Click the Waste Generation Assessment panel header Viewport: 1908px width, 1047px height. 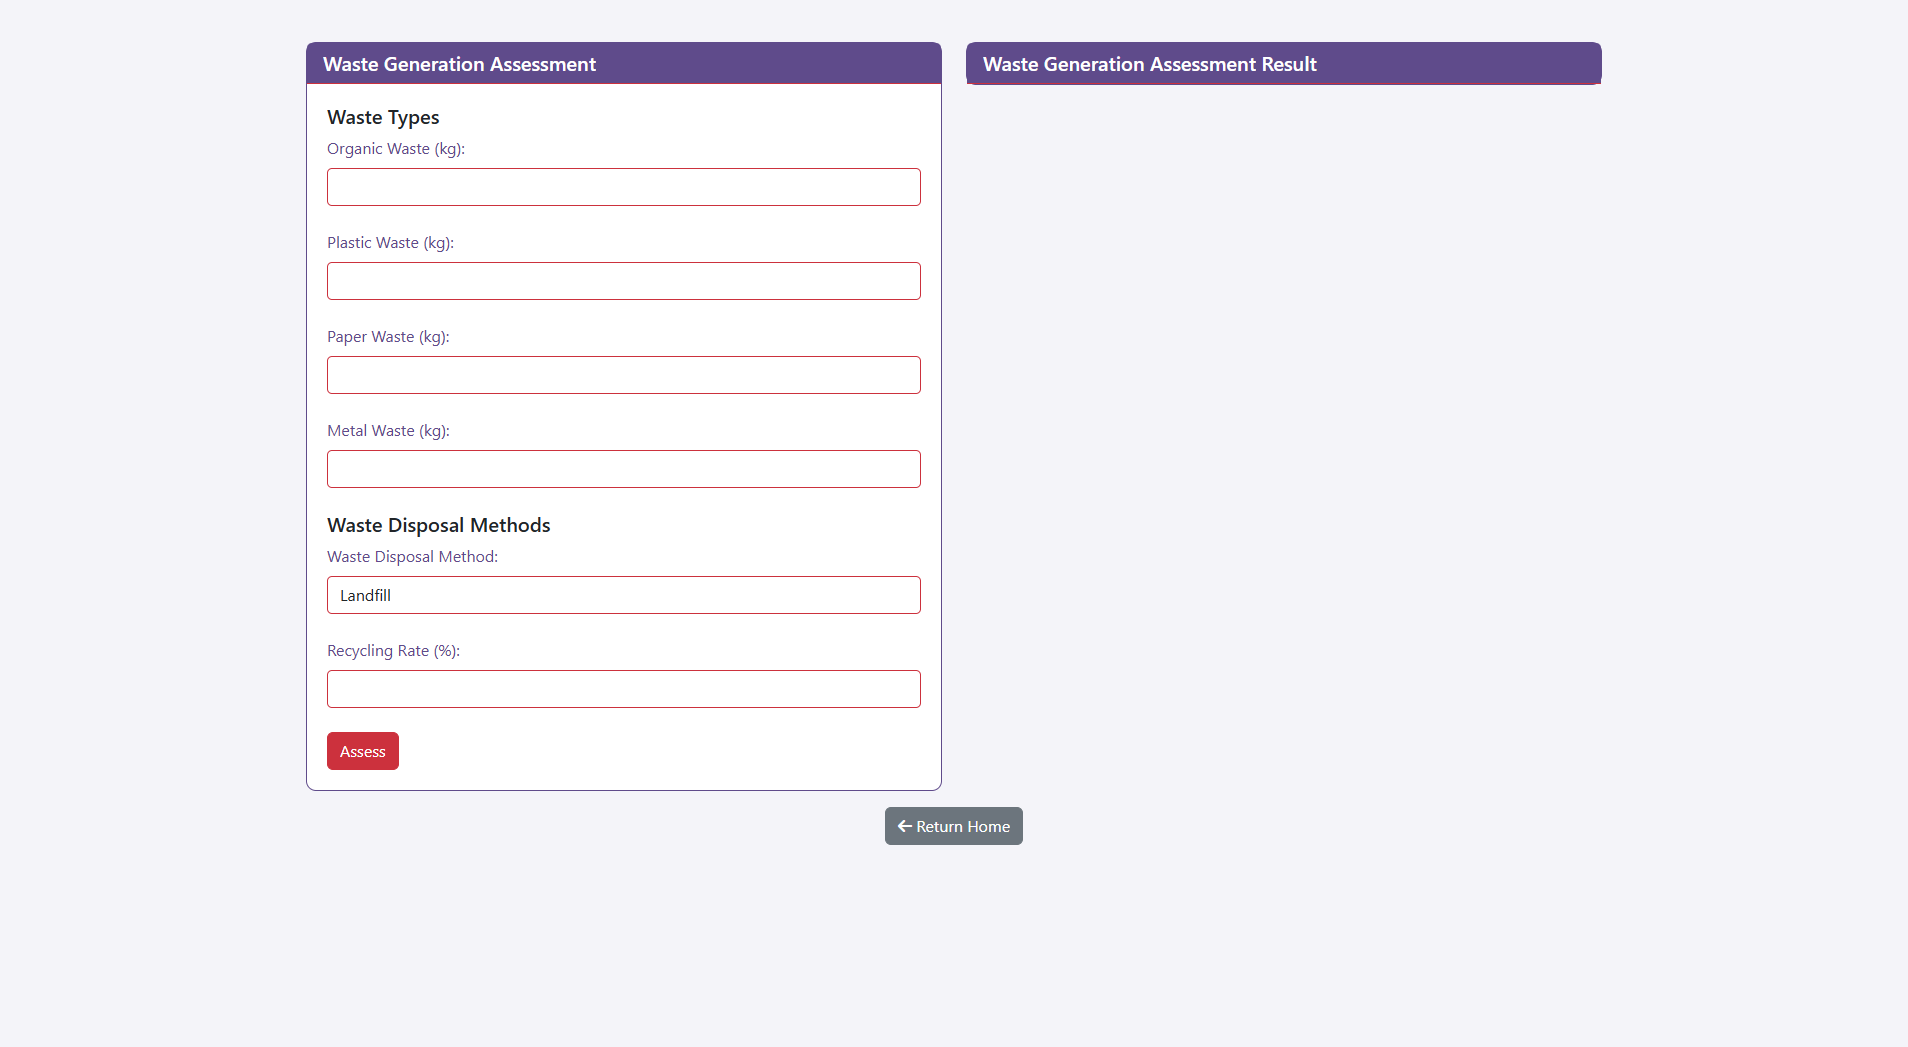pyautogui.click(x=459, y=64)
